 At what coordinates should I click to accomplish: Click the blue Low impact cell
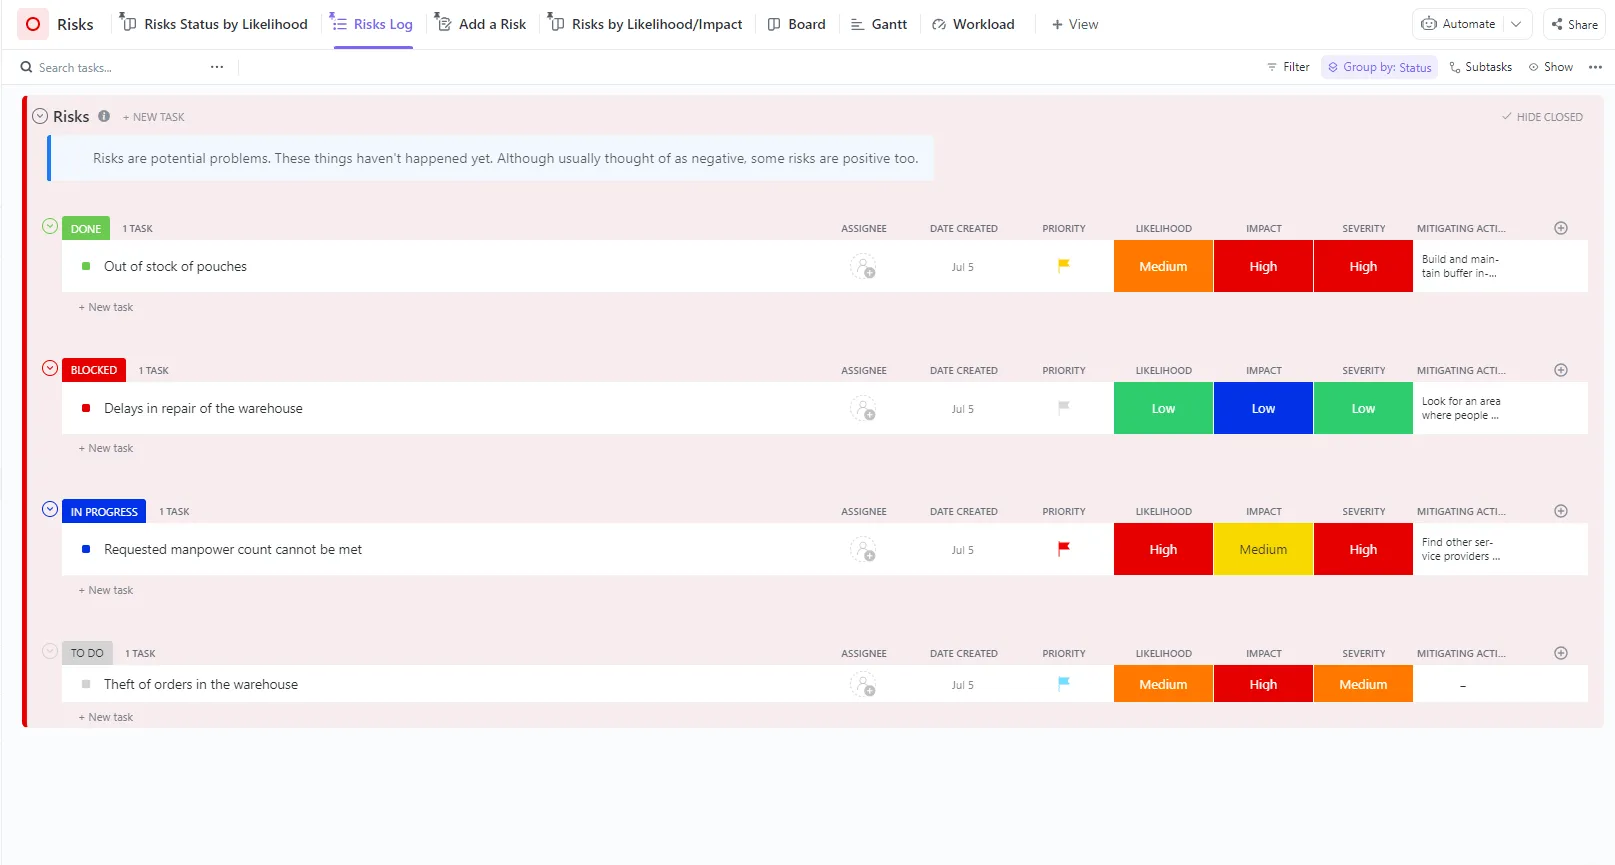pos(1263,408)
